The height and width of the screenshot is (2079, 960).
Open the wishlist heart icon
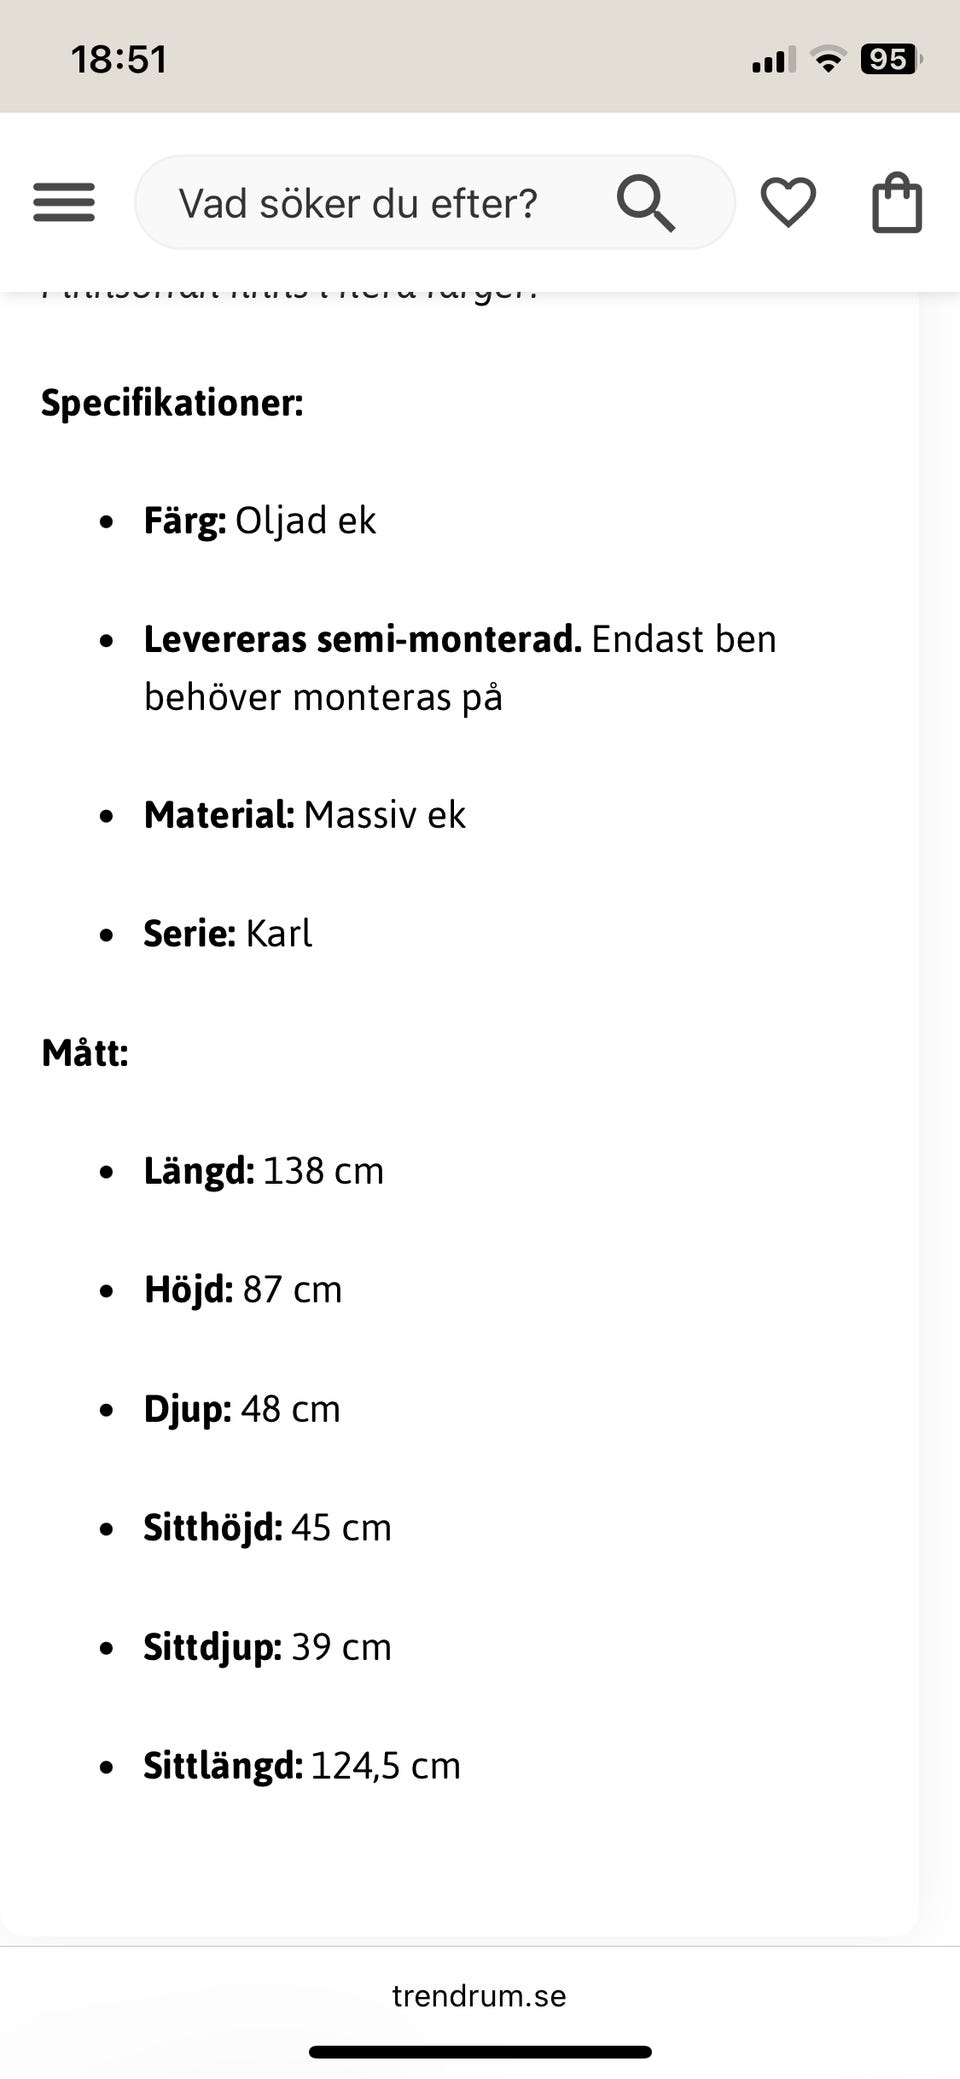[x=788, y=203]
